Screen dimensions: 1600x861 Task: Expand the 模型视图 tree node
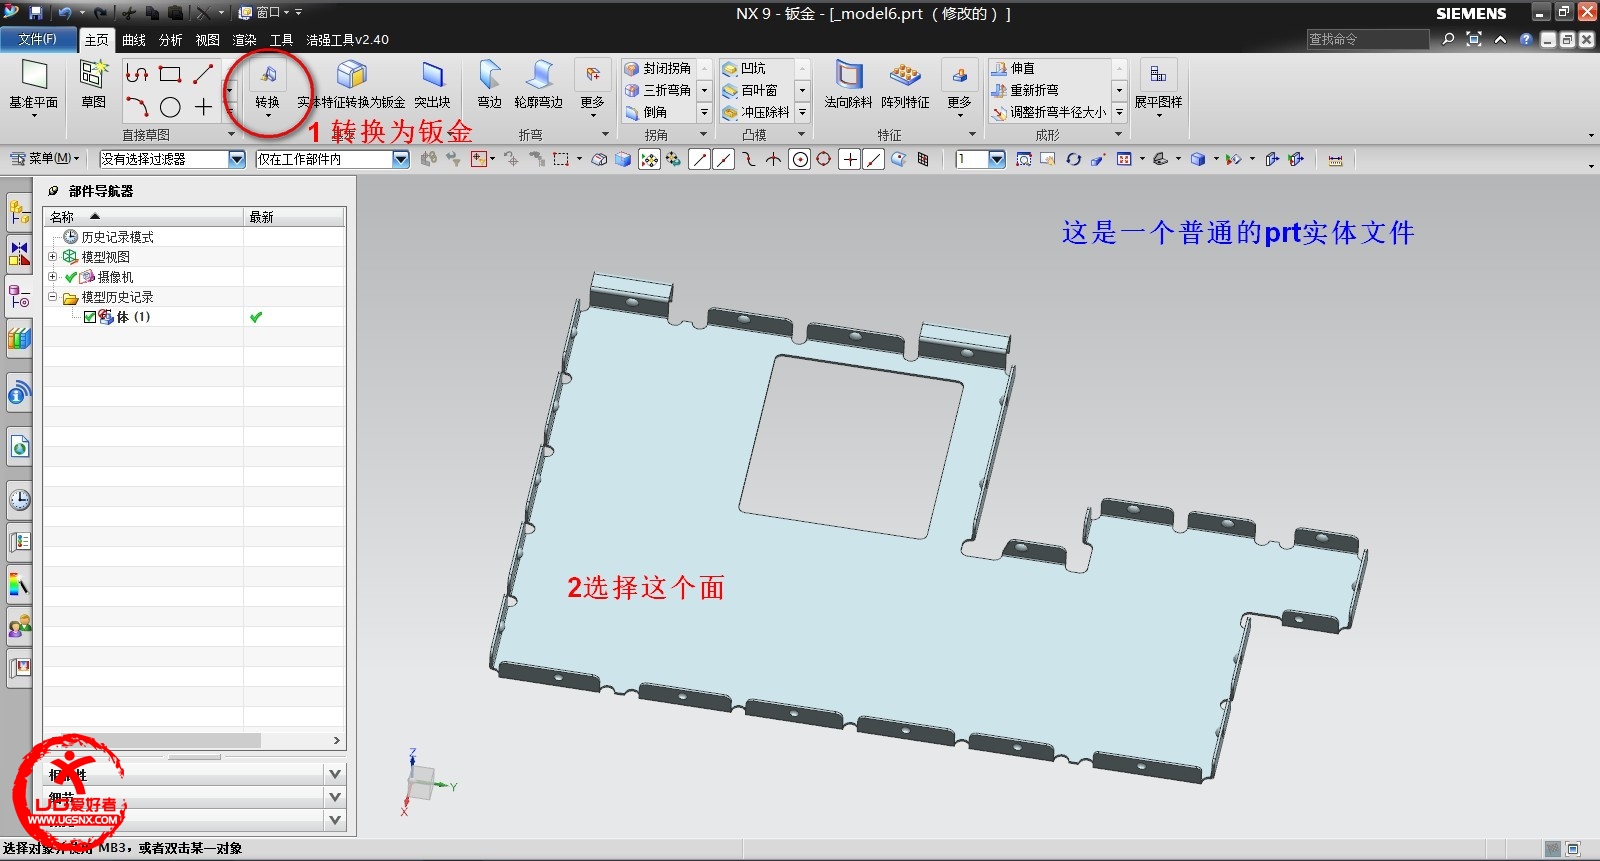[x=53, y=257]
